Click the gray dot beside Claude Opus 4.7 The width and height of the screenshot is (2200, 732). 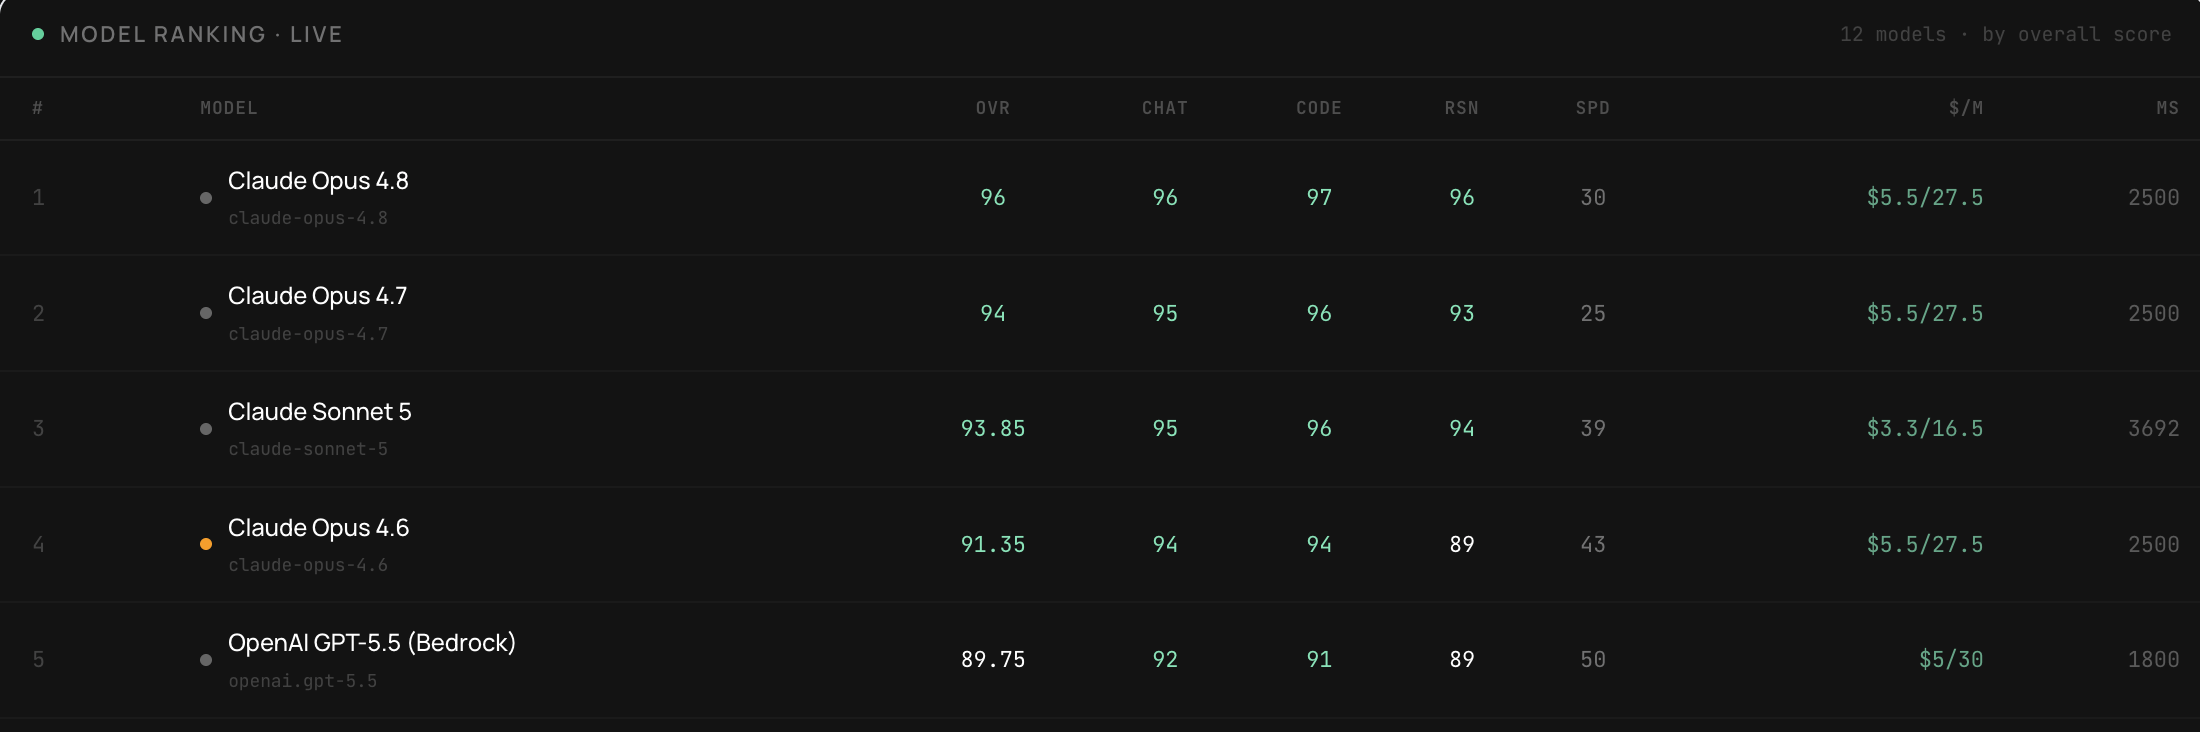pos(206,313)
